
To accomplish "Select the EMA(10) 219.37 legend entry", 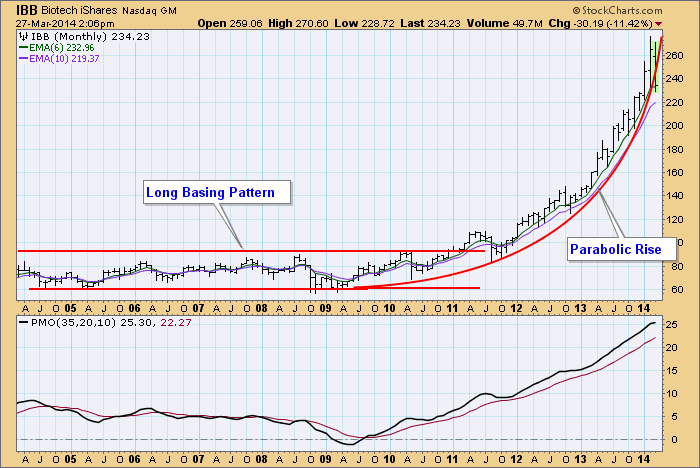I will click(70, 58).
